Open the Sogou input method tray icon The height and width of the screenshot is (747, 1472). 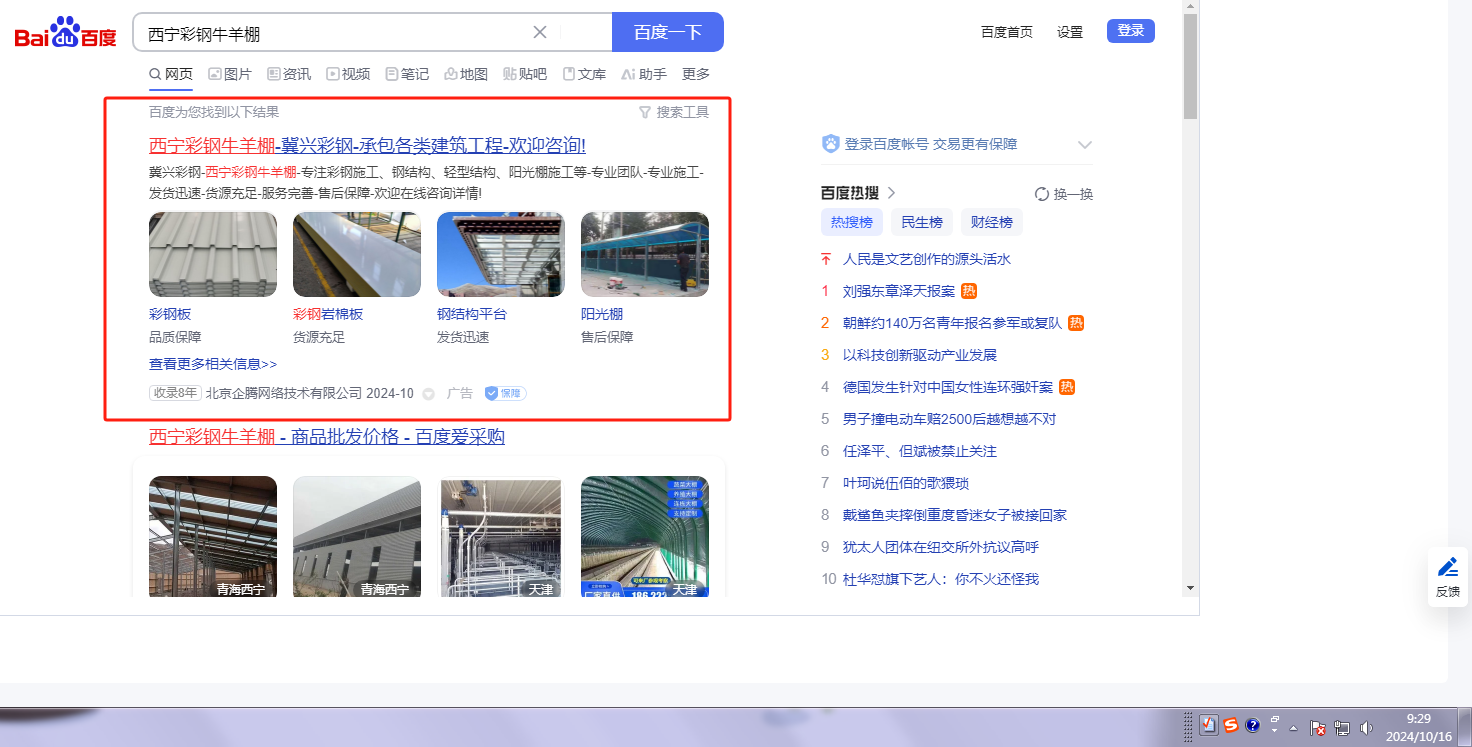click(x=1231, y=725)
